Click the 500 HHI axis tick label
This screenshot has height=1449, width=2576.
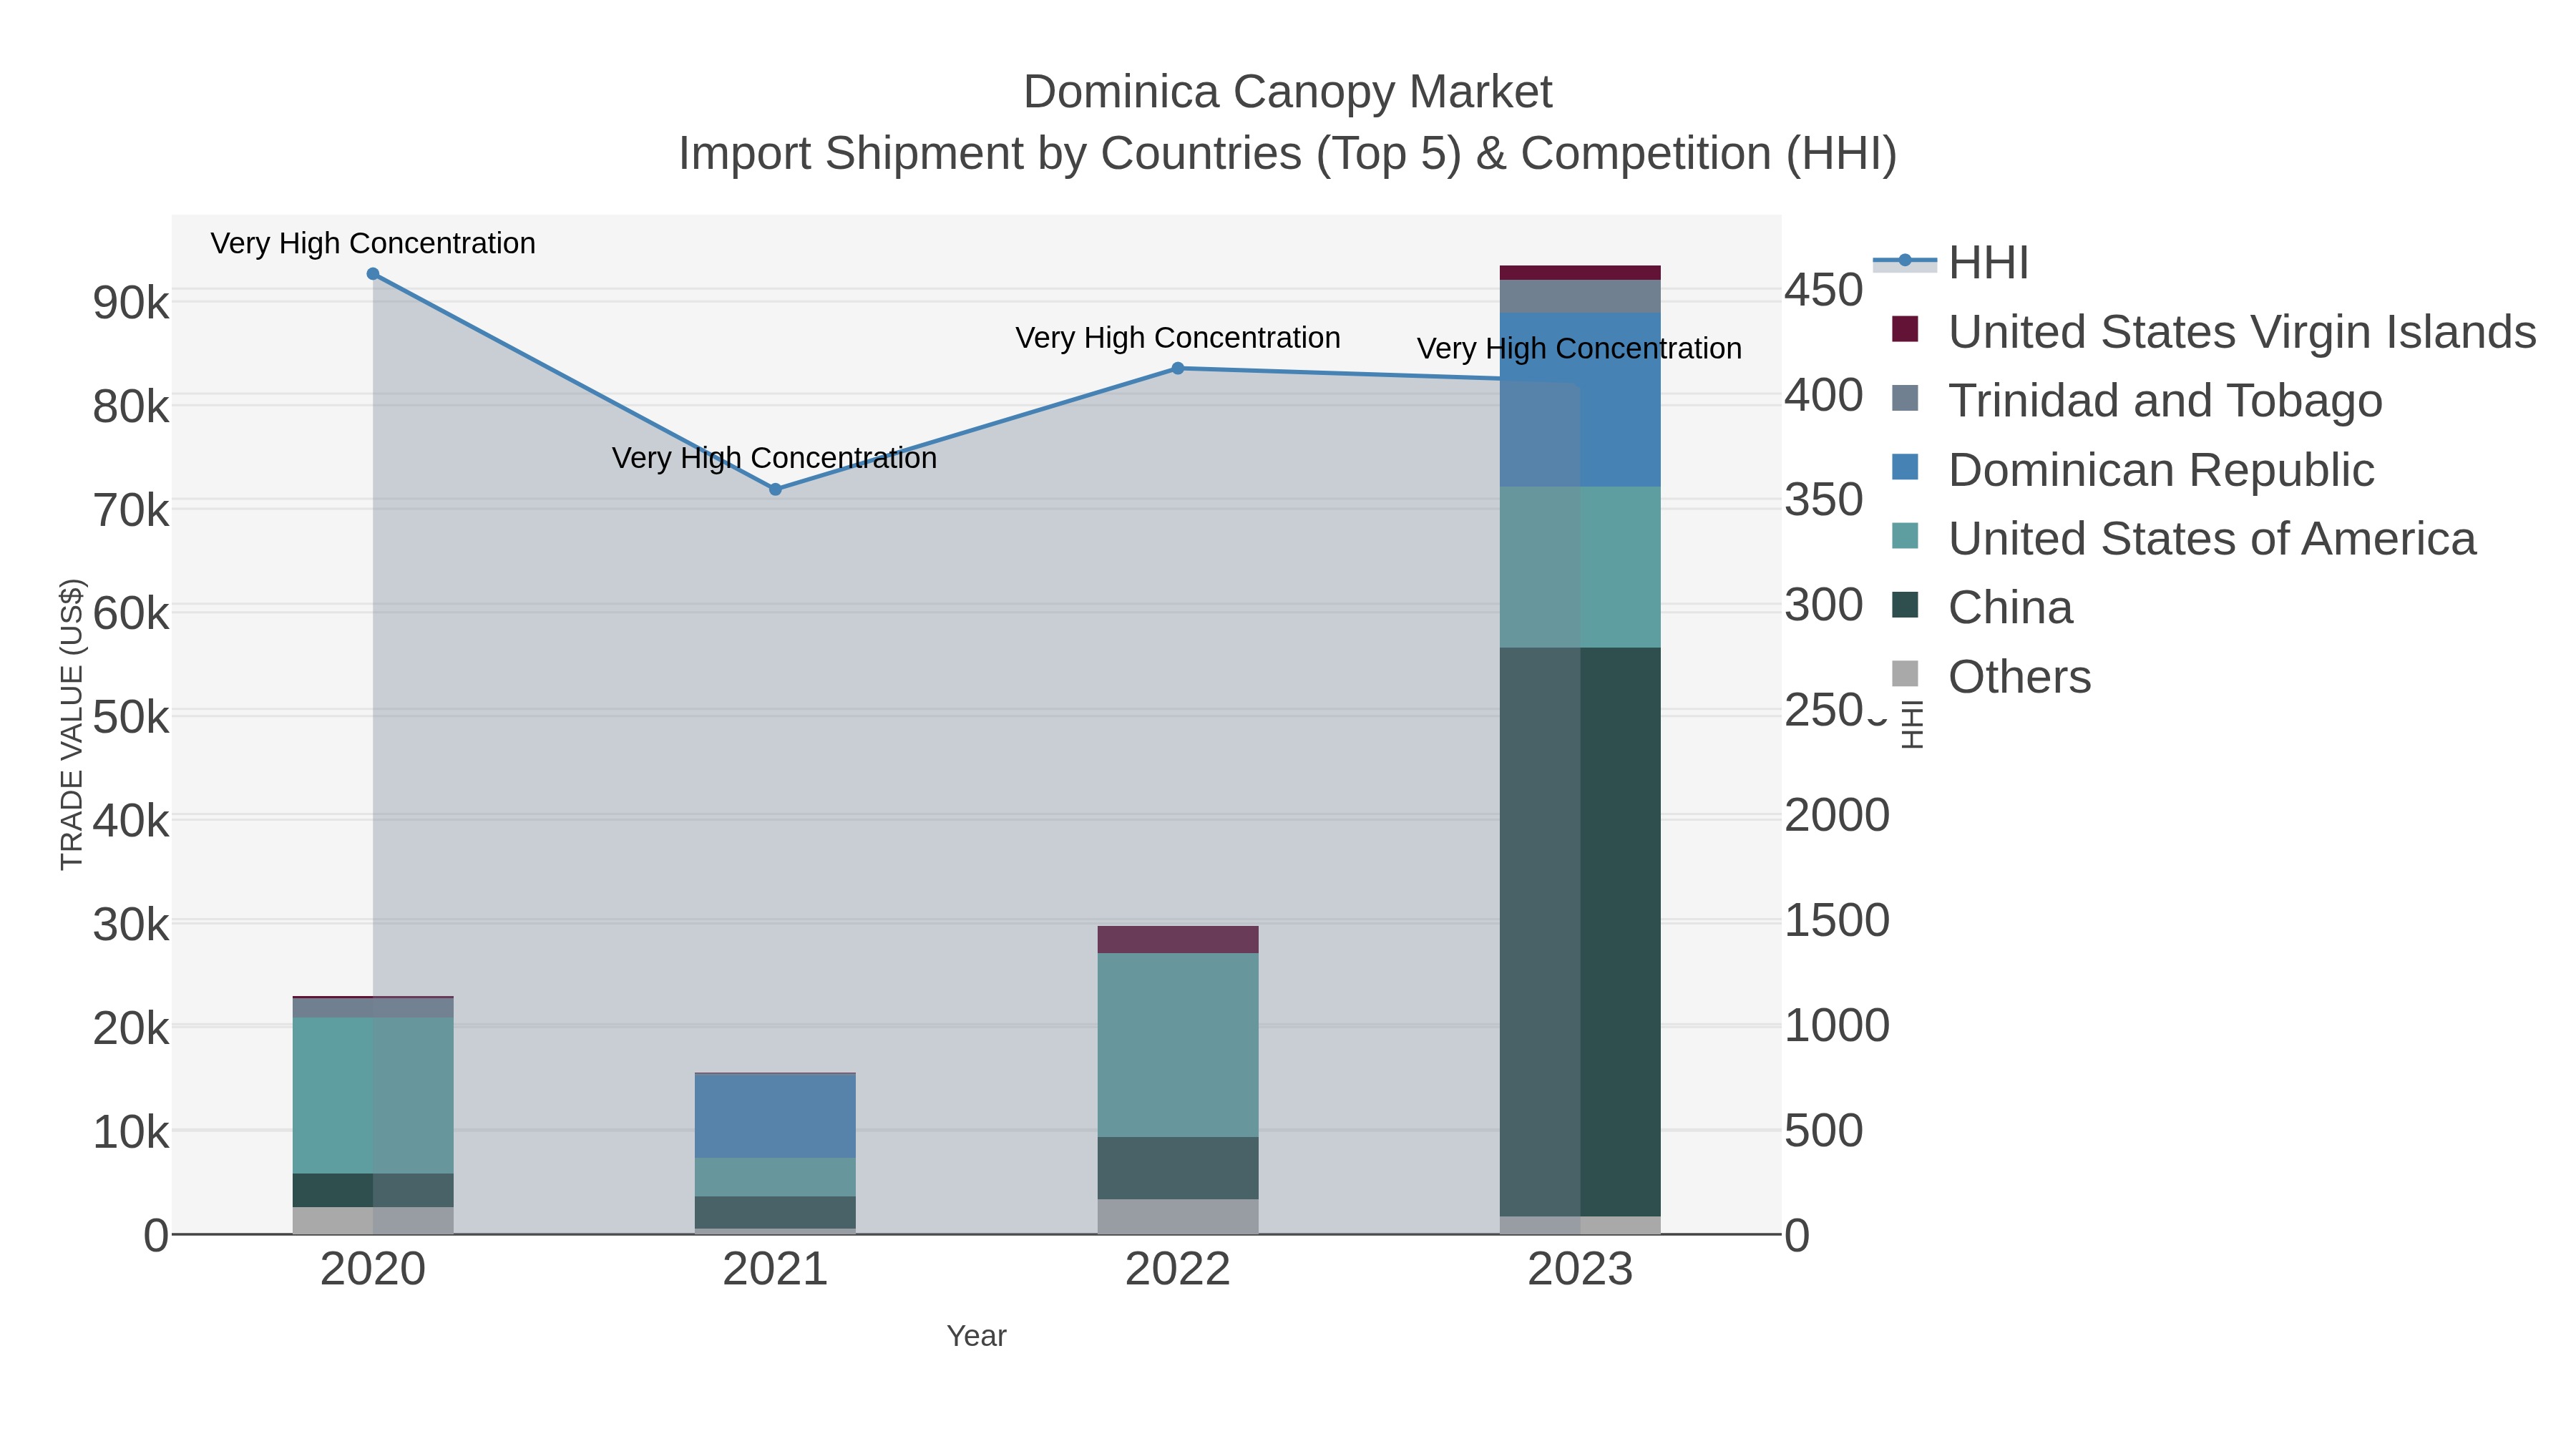pyautogui.click(x=1824, y=1131)
